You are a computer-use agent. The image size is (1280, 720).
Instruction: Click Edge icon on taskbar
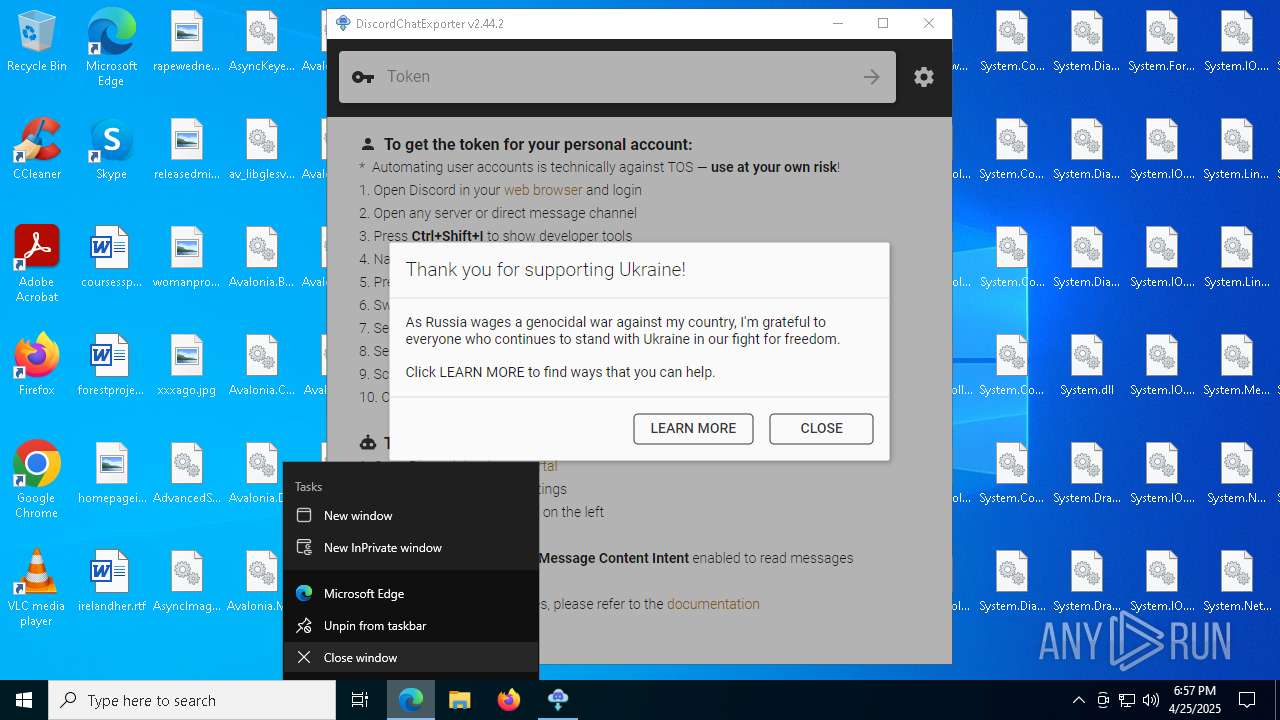point(411,700)
